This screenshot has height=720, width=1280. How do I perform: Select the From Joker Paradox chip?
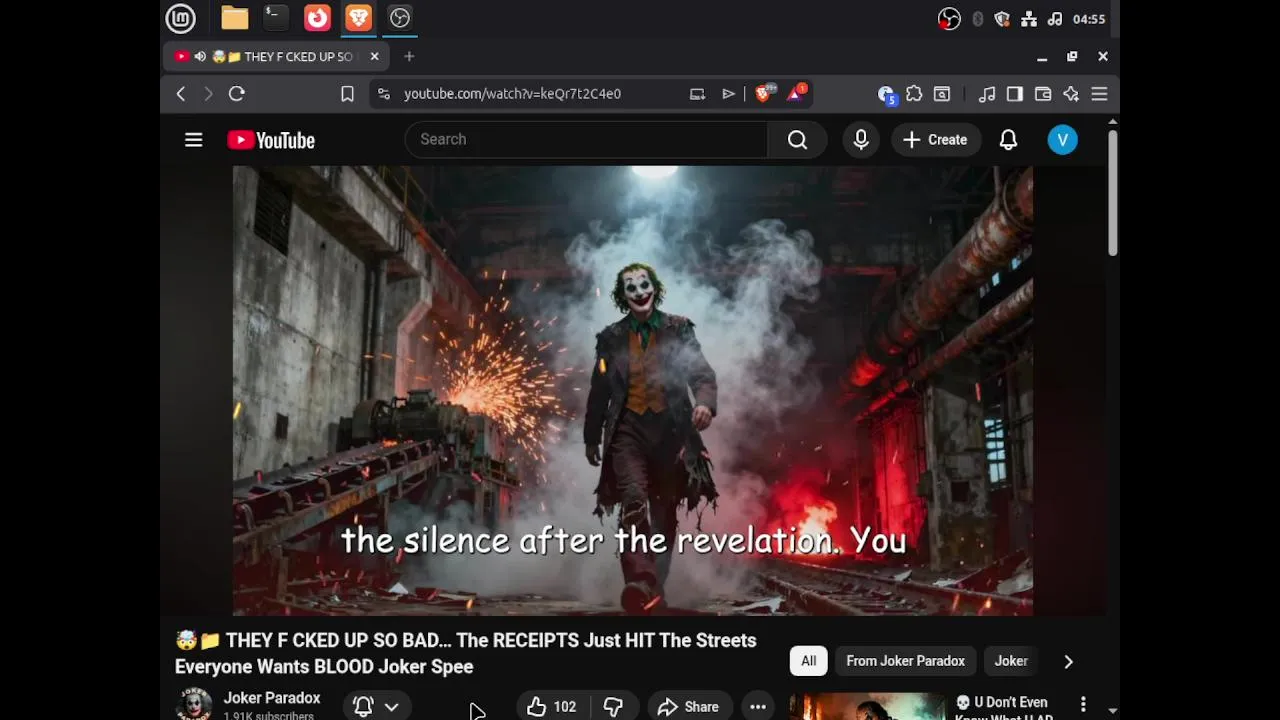[905, 661]
